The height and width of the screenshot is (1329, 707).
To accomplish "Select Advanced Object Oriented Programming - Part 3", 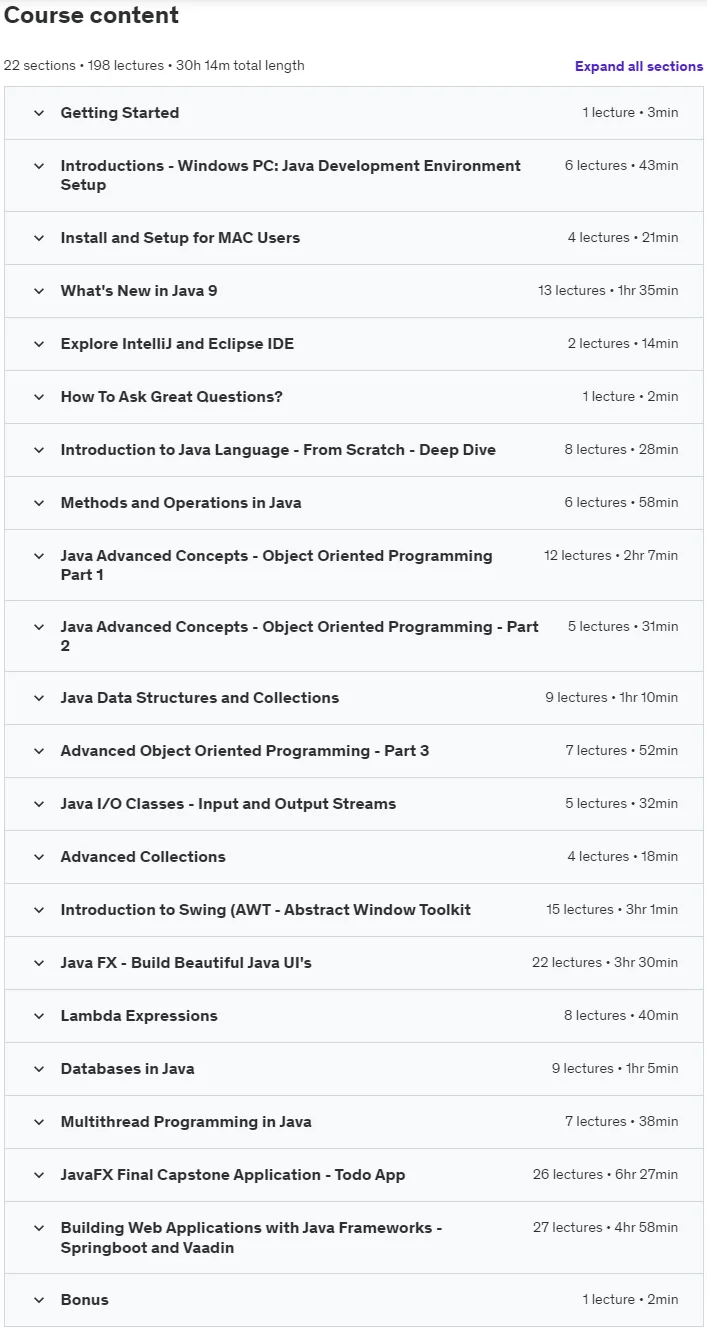I will 245,751.
